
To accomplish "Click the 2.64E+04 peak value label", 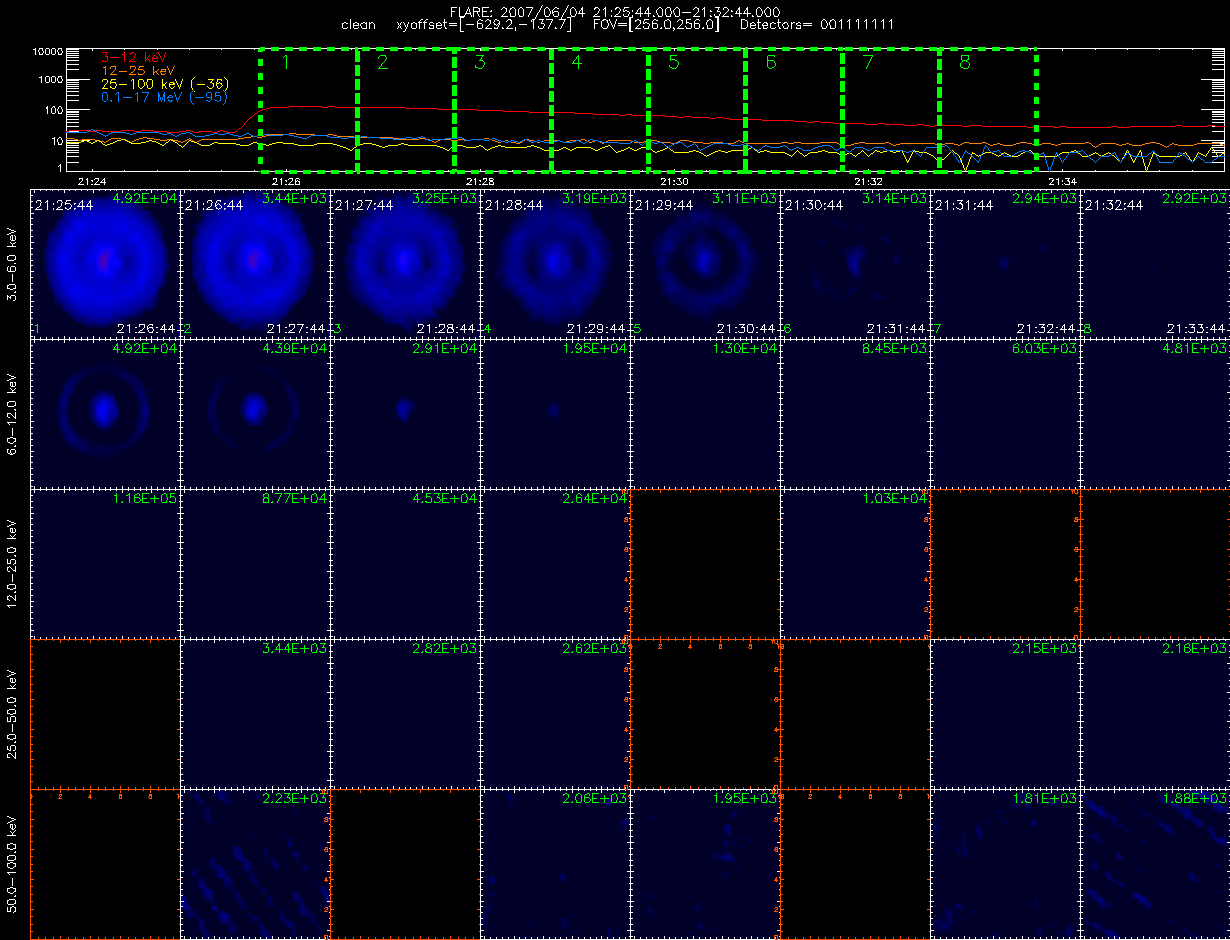I will click(596, 499).
